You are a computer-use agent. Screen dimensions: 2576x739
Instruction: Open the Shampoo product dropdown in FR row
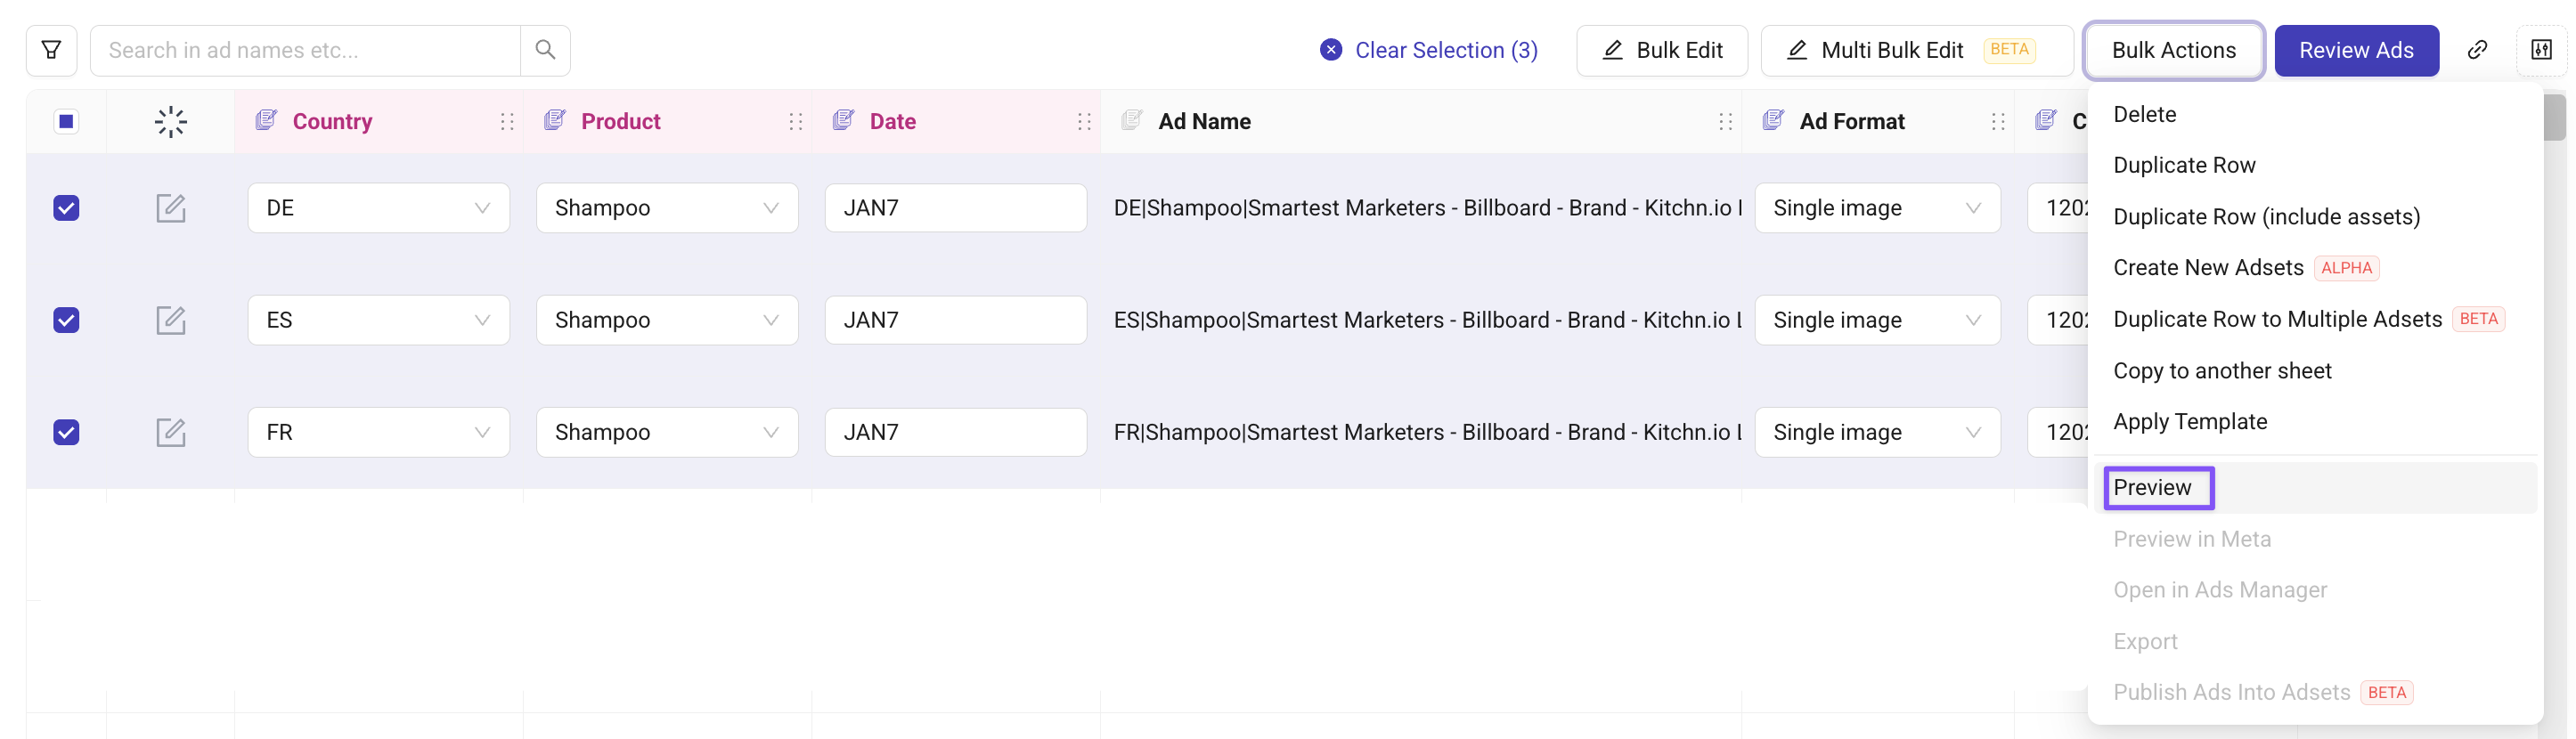(667, 432)
